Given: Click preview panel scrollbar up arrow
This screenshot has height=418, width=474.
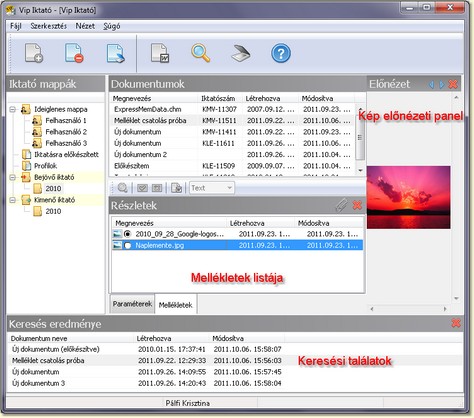Looking at the screenshot, I should [456, 97].
